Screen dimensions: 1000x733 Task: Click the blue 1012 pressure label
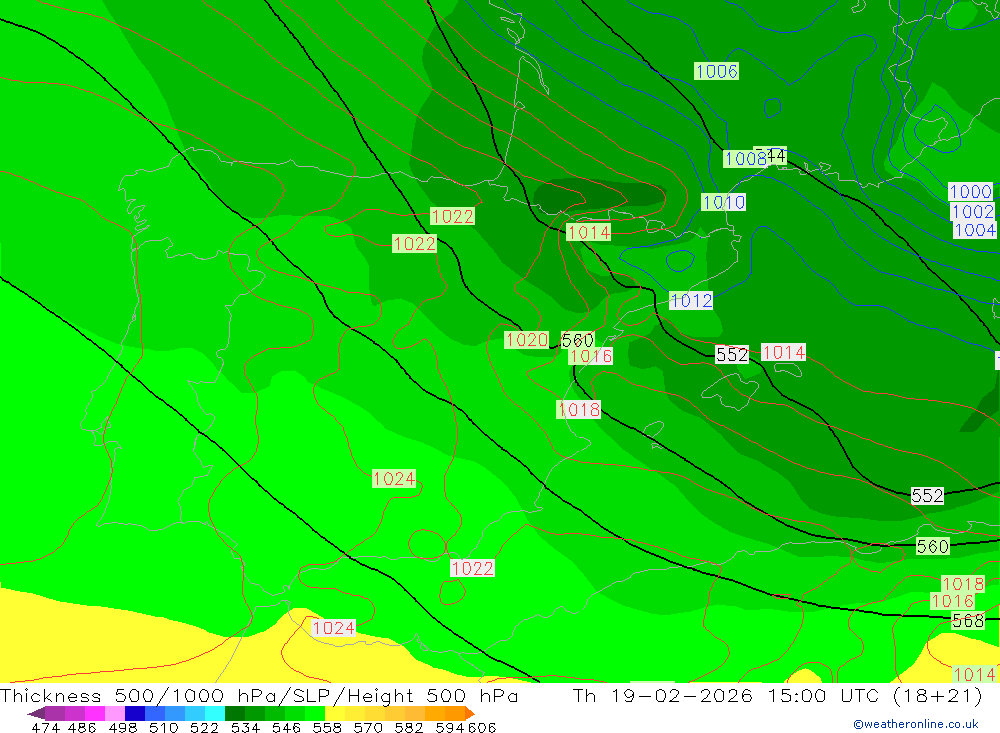[x=691, y=300]
